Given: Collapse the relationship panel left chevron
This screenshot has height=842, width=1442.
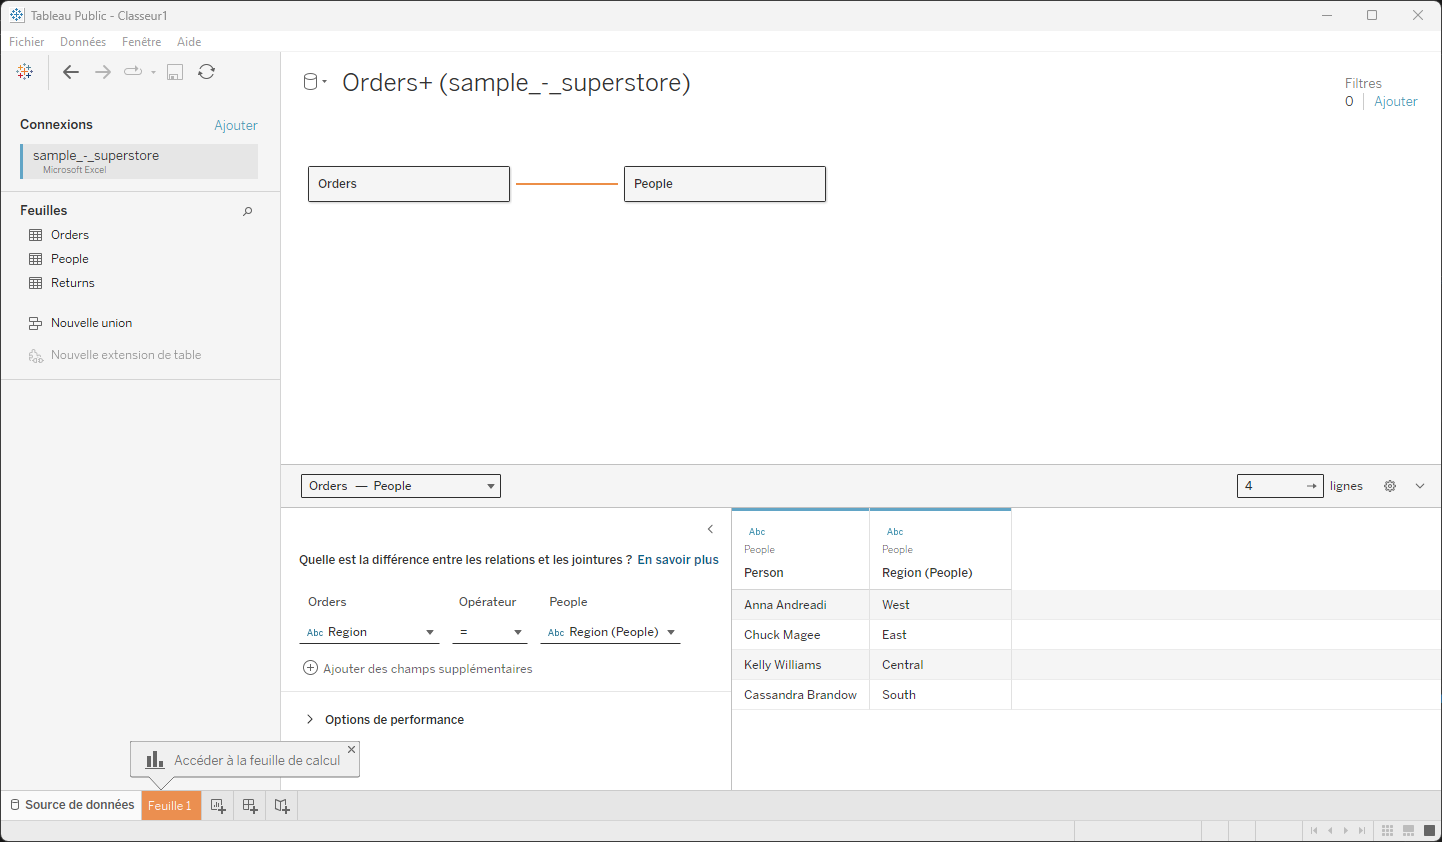Looking at the screenshot, I should pyautogui.click(x=711, y=529).
